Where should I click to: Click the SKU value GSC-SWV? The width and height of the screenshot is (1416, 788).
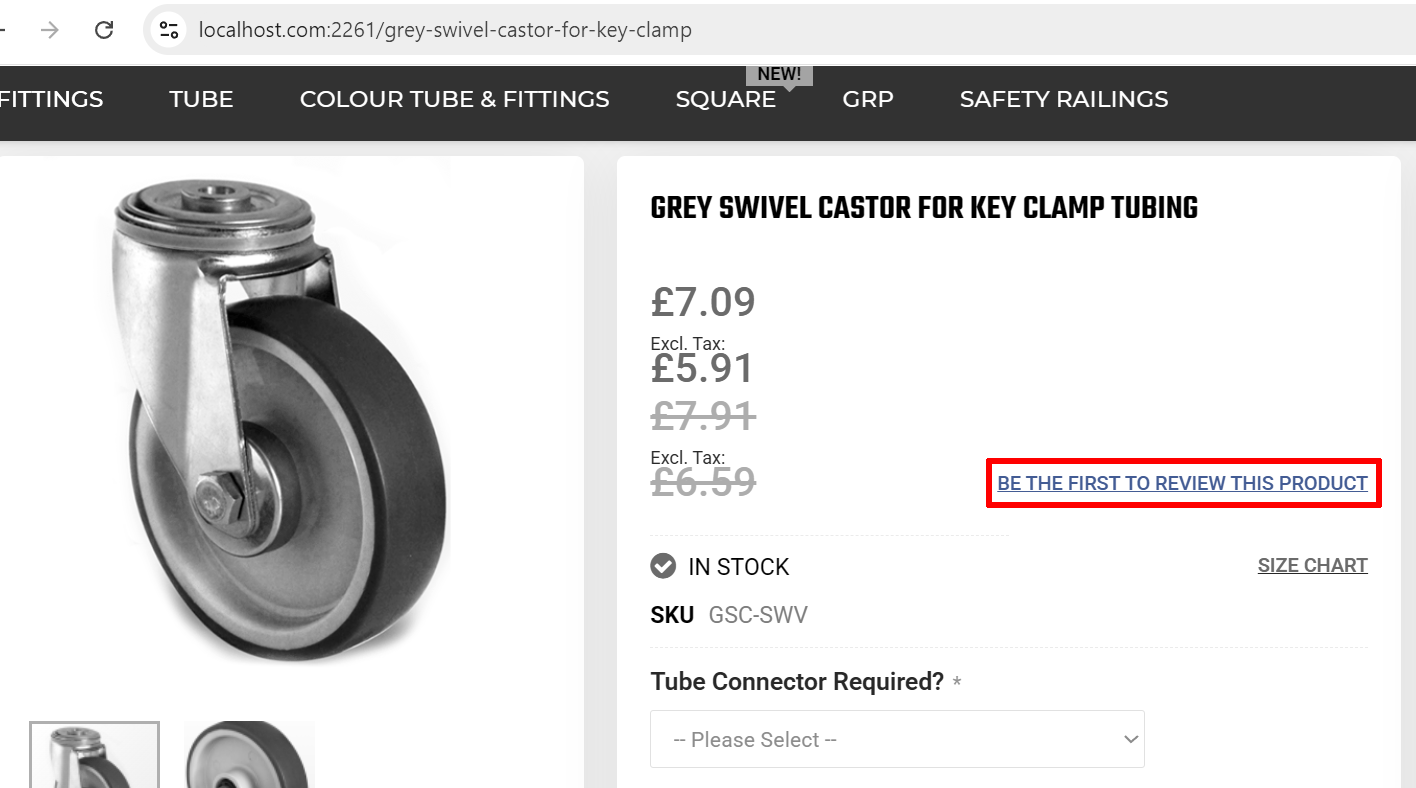click(758, 615)
